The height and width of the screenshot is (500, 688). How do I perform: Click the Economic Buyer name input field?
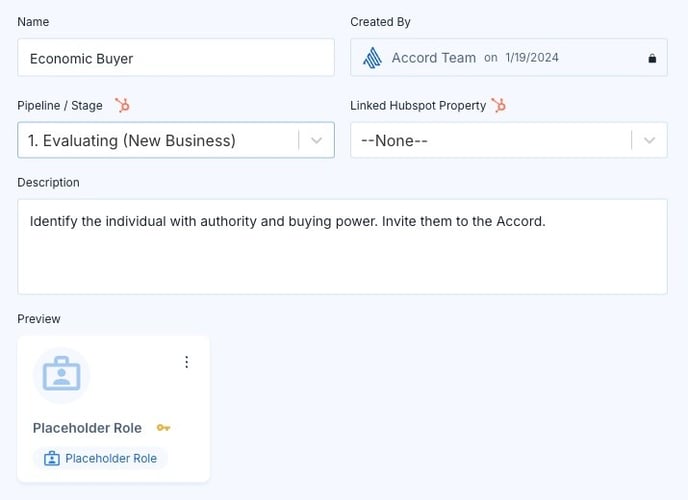pyautogui.click(x=176, y=57)
